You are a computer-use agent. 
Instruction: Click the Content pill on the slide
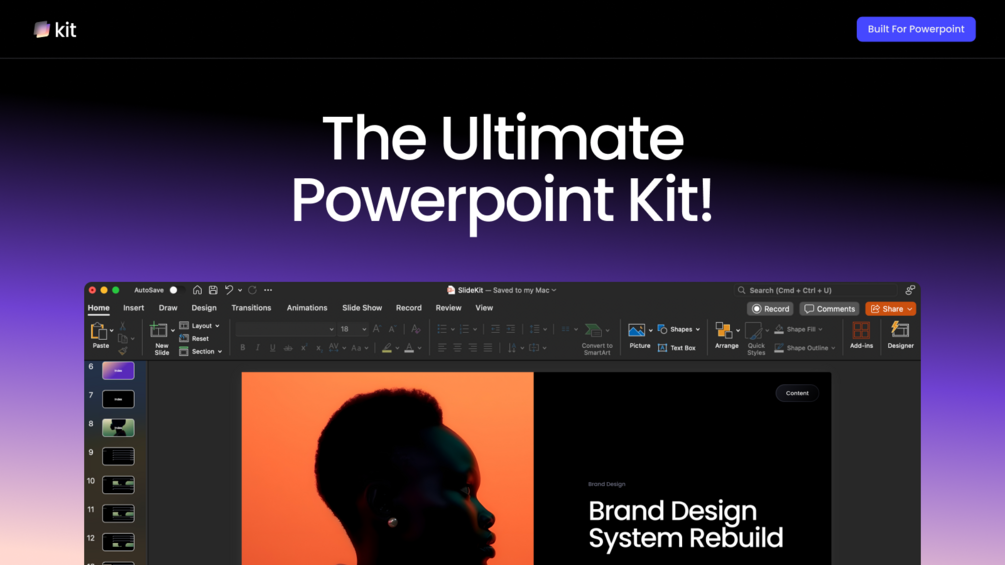pos(797,393)
